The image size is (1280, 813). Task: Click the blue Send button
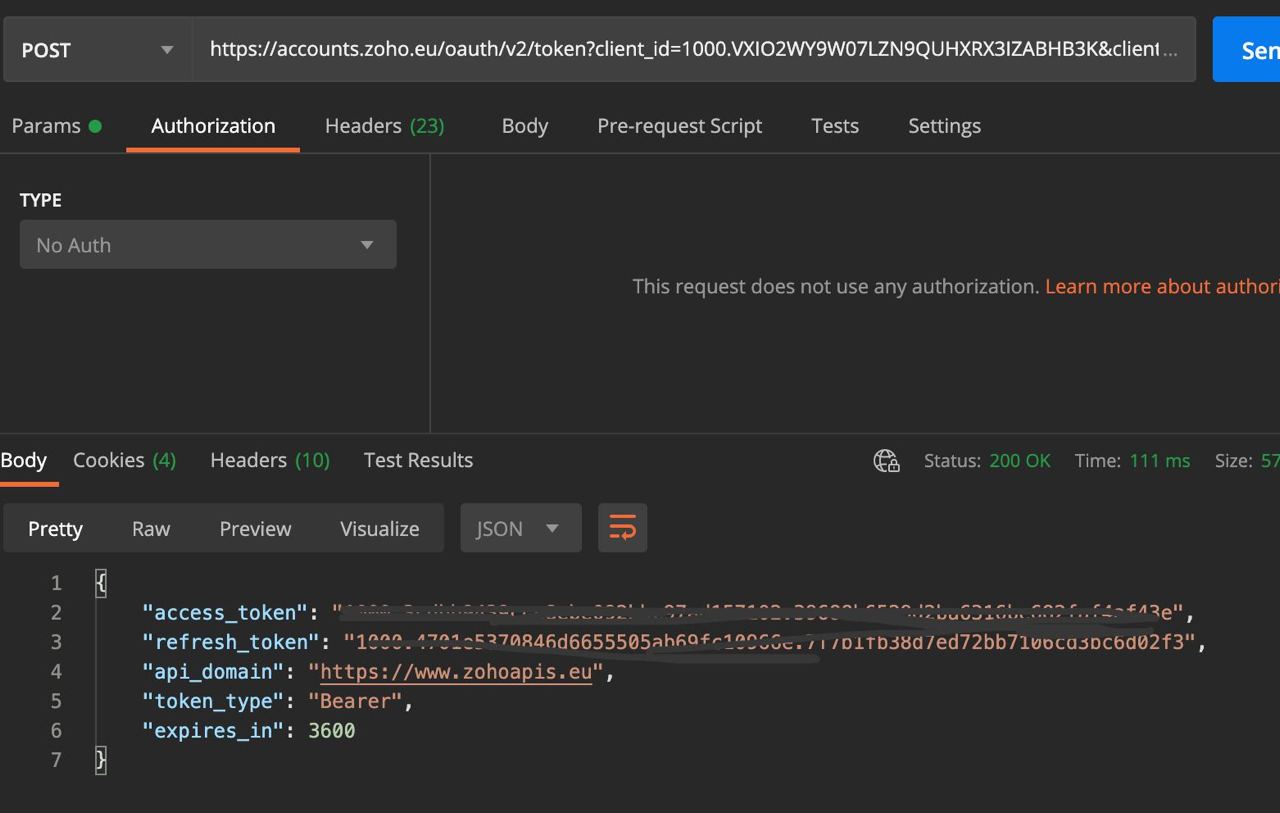click(x=1247, y=49)
